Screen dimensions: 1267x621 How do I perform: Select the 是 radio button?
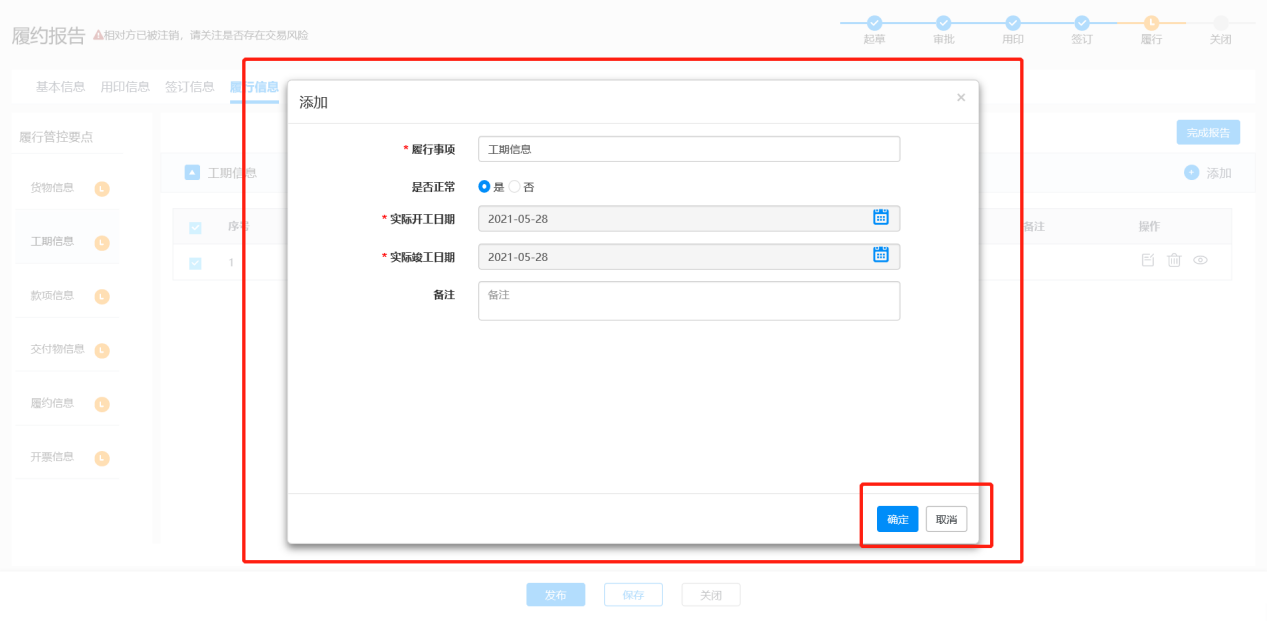[485, 187]
